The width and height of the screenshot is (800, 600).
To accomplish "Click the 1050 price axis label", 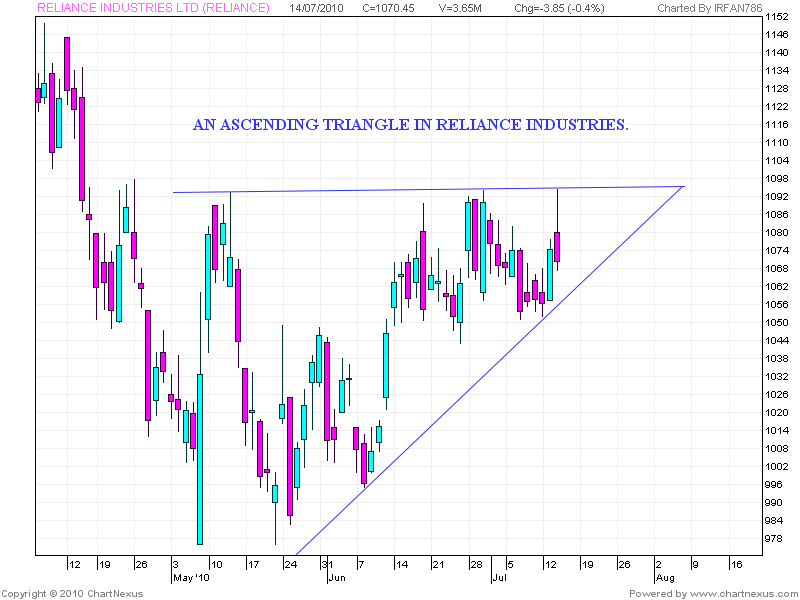I will coord(777,322).
